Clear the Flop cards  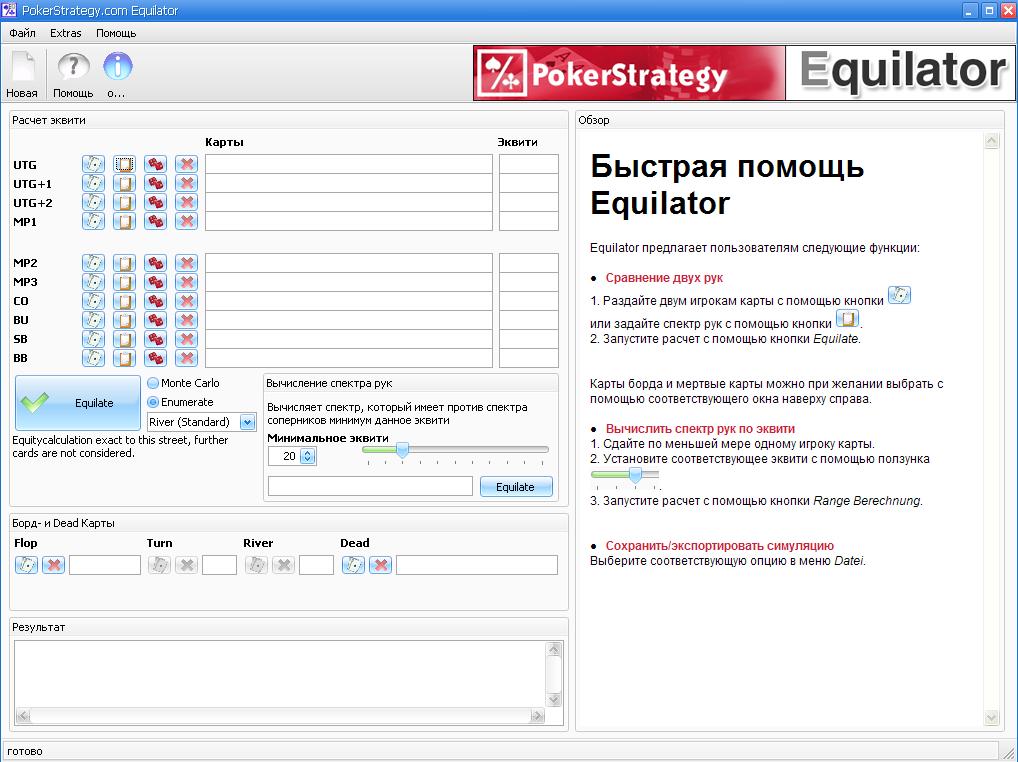coord(53,565)
